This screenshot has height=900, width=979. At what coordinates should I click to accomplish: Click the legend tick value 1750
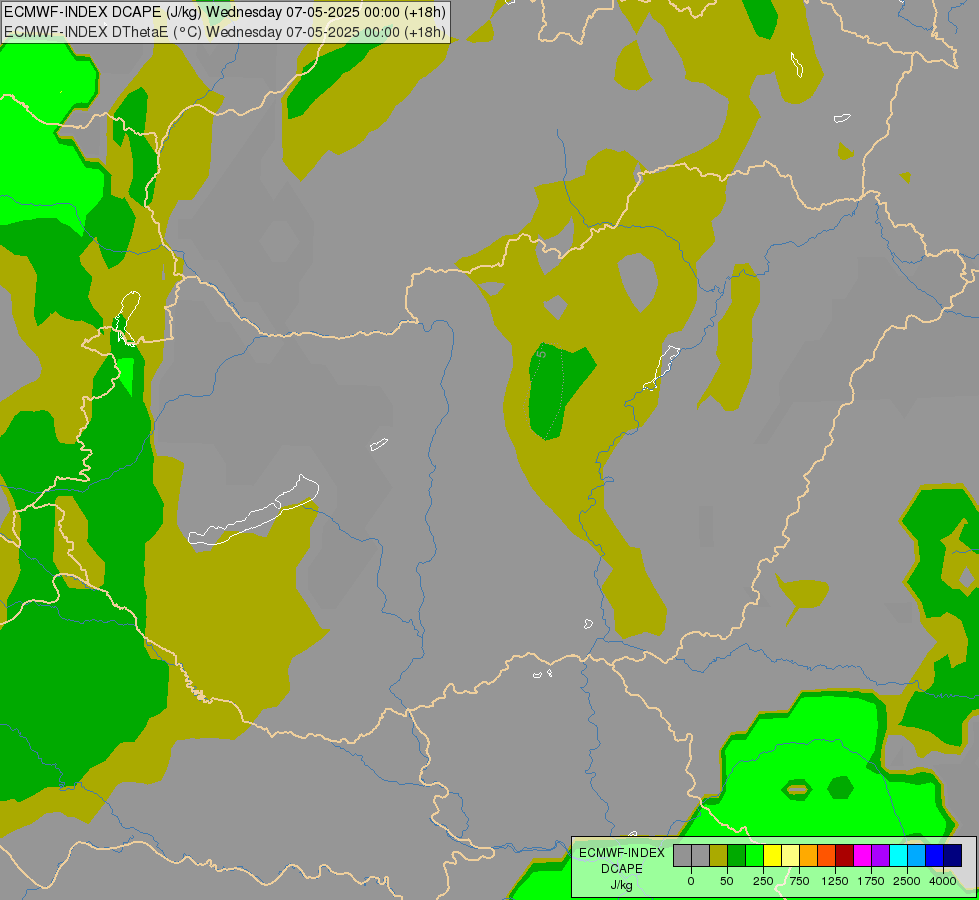(x=871, y=881)
